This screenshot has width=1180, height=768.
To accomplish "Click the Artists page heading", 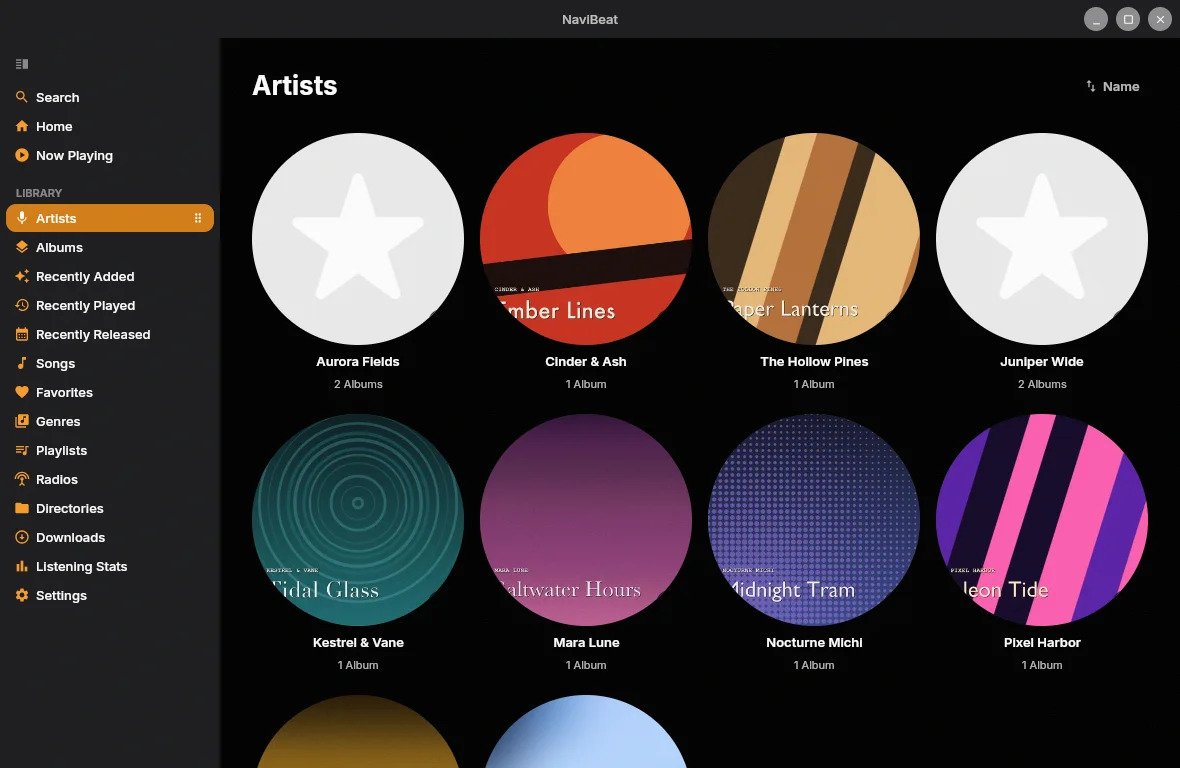I will tap(294, 86).
